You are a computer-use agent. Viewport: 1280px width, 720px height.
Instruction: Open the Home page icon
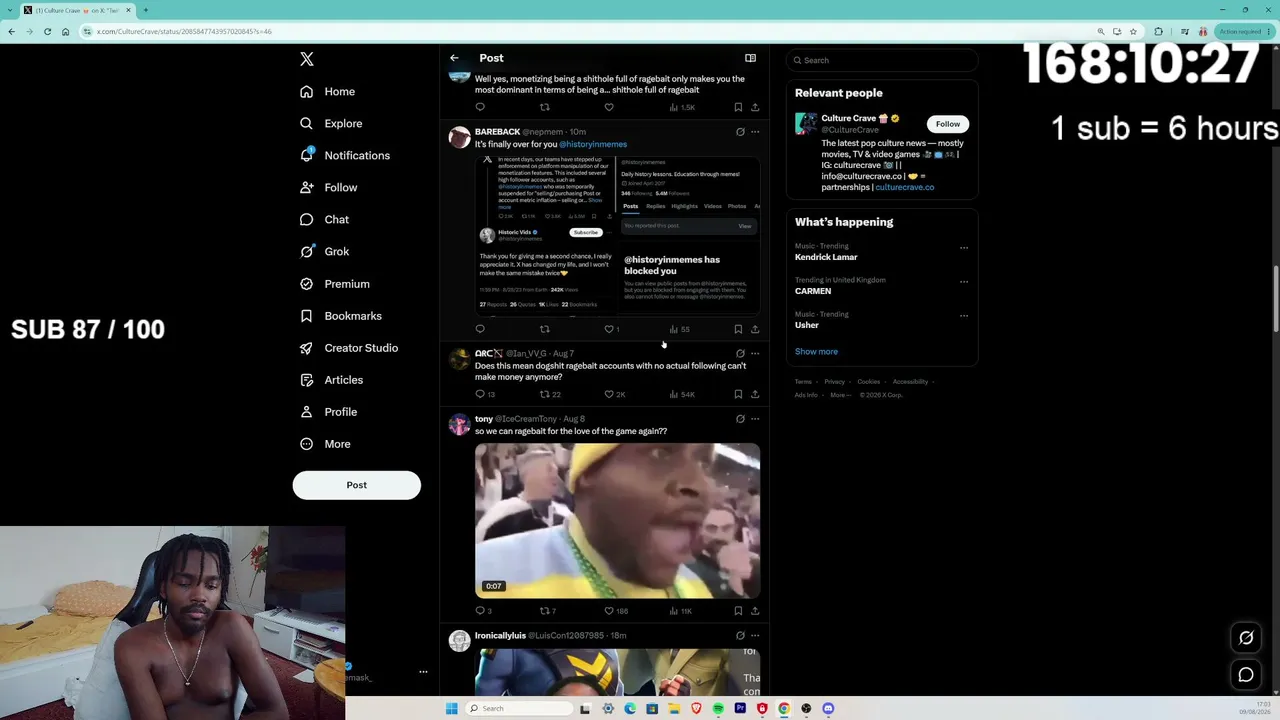coord(307,92)
